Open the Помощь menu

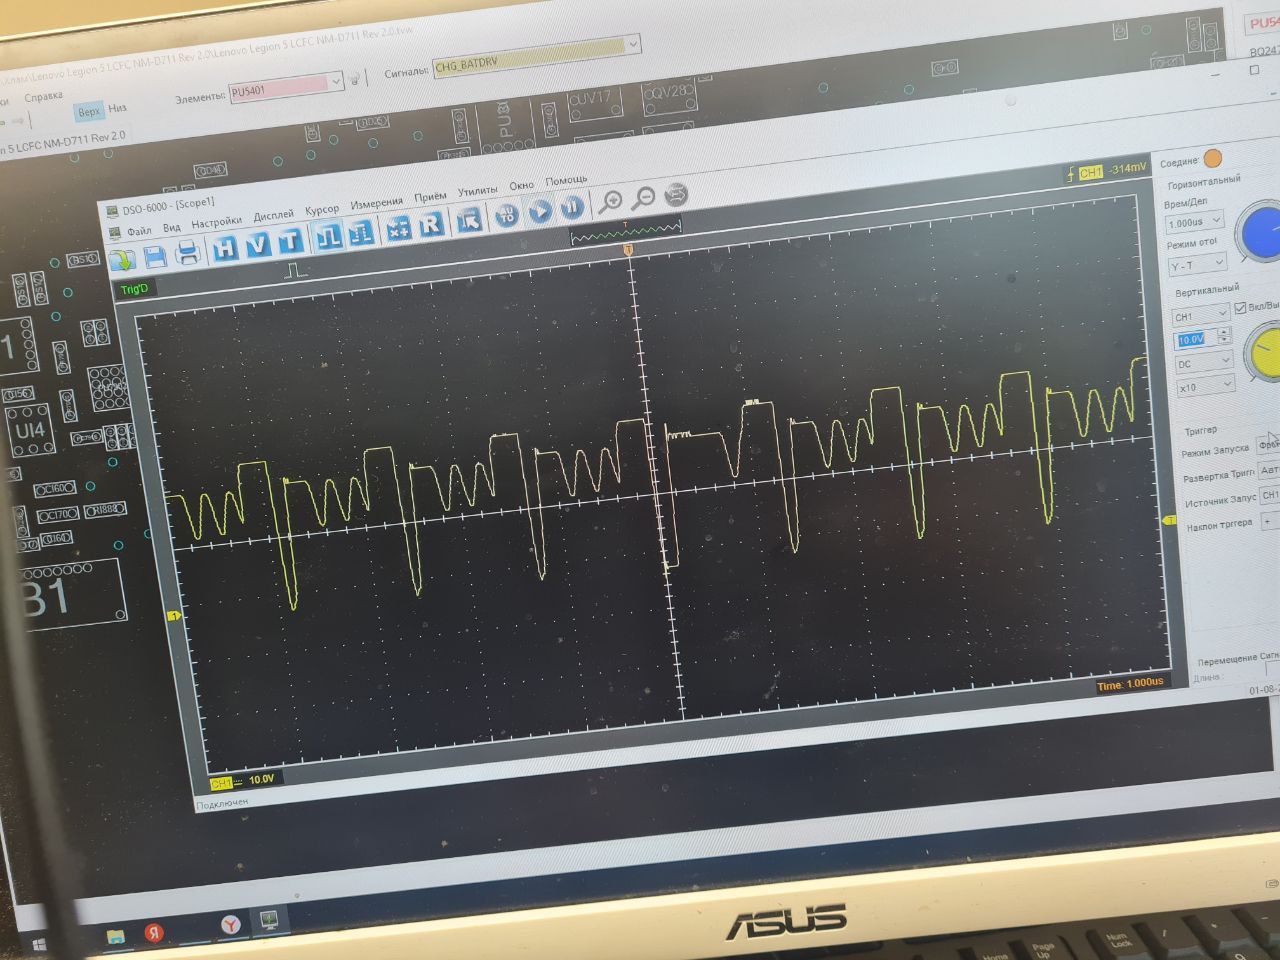566,181
